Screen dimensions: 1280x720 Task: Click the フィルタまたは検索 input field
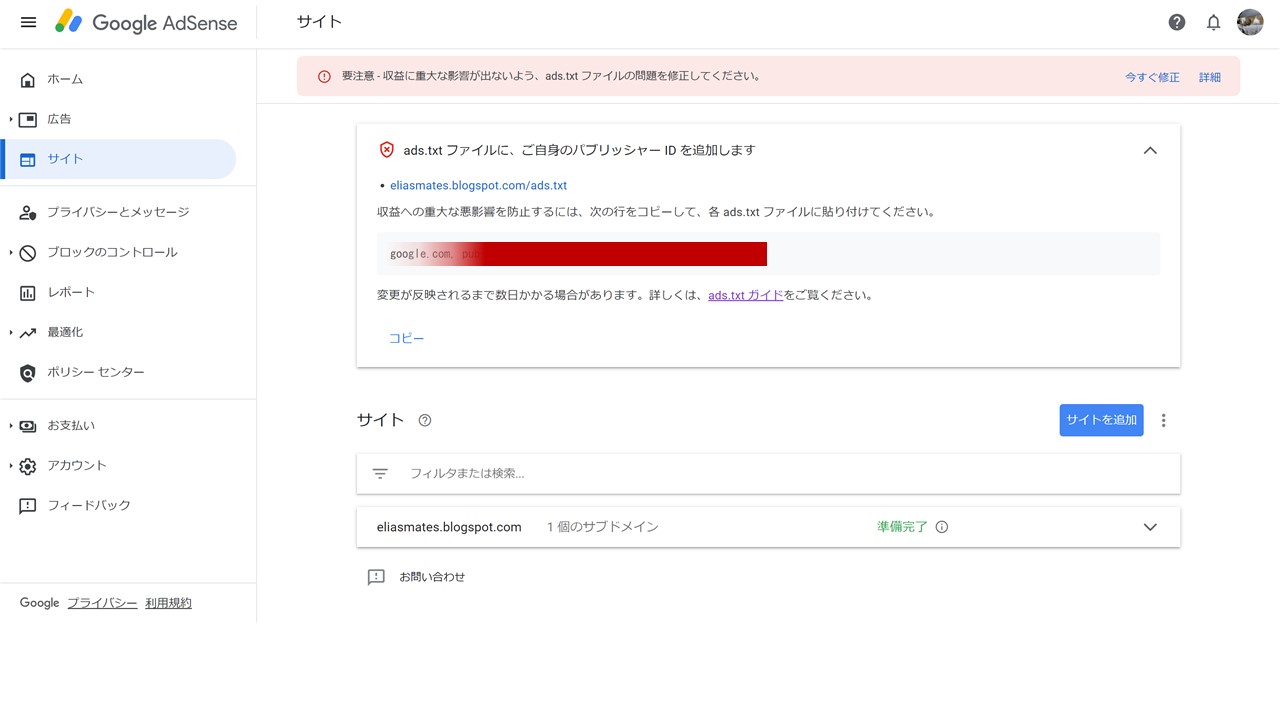[x=768, y=474]
